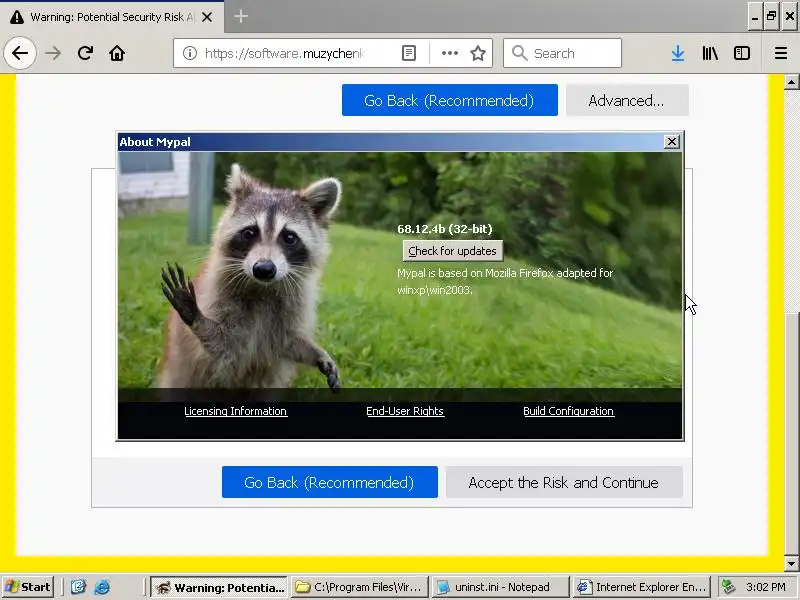Image resolution: width=800 pixels, height=600 pixels.
Task: Click the system tray network icon
Action: (729, 587)
